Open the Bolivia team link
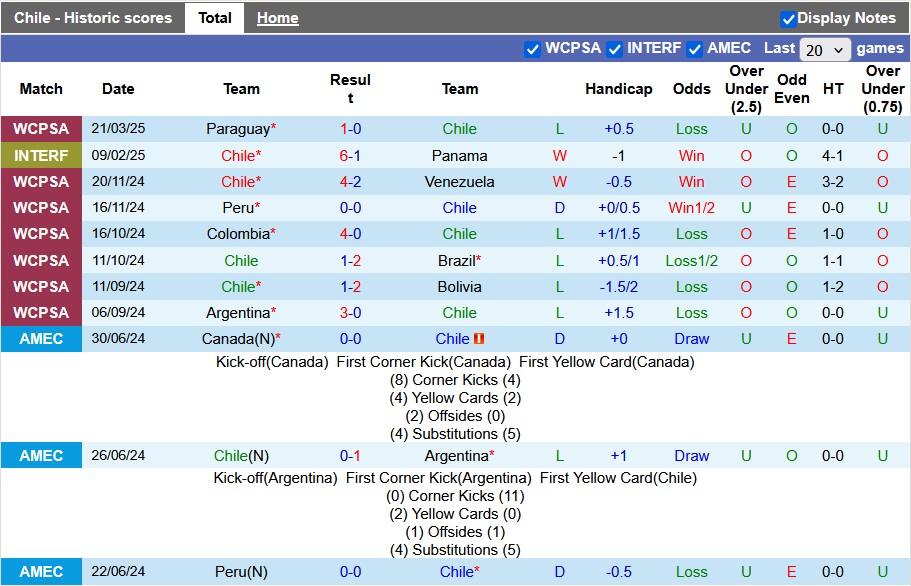 (x=459, y=287)
